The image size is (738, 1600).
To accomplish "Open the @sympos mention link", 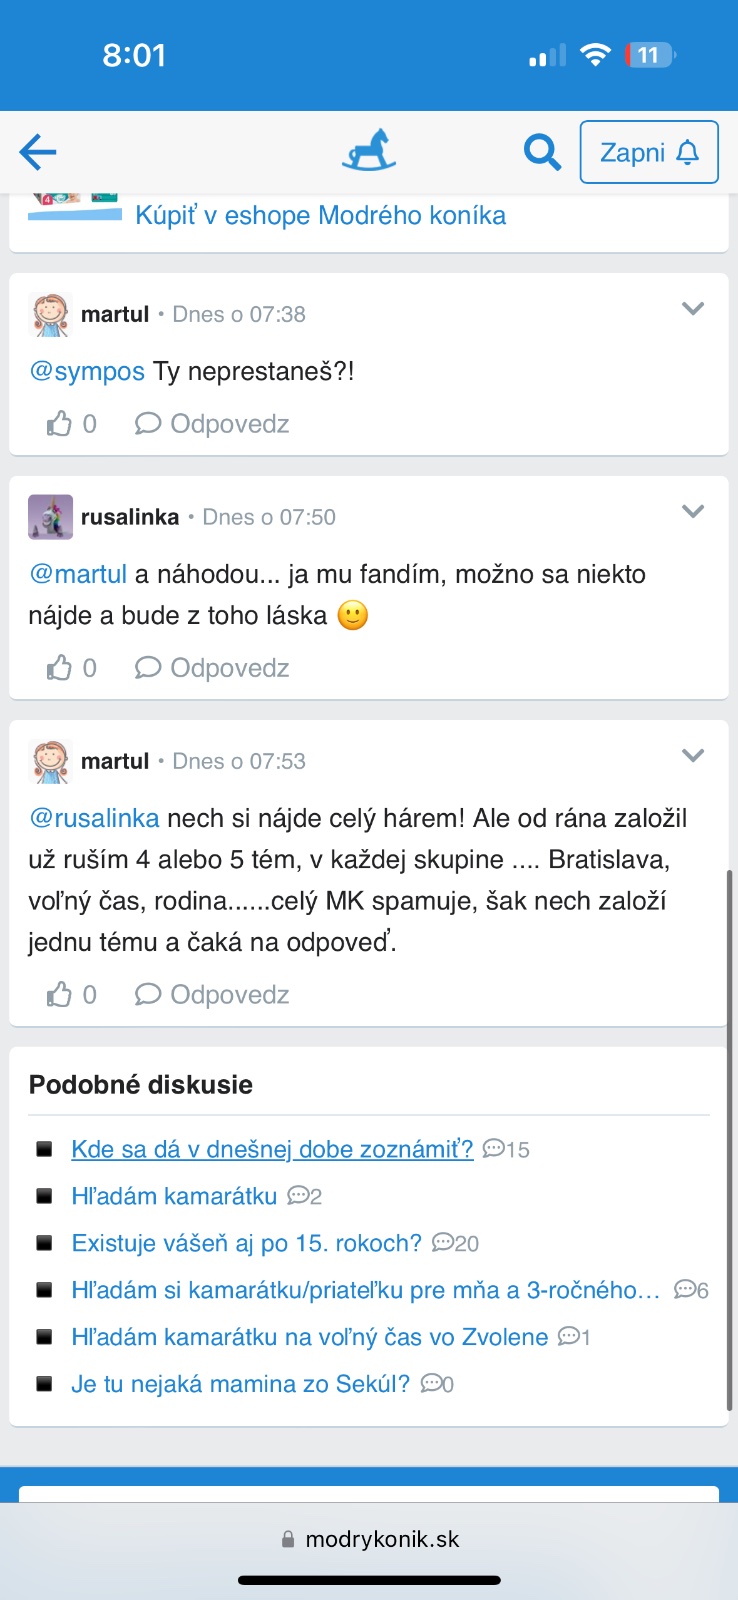I will [88, 372].
